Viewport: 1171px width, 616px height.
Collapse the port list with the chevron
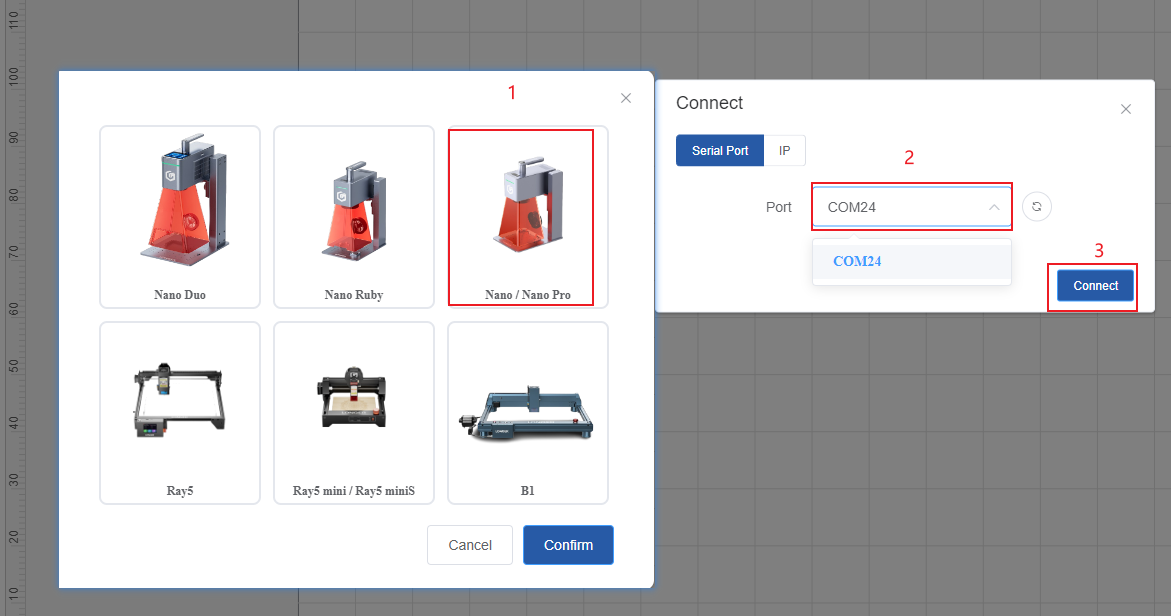993,206
